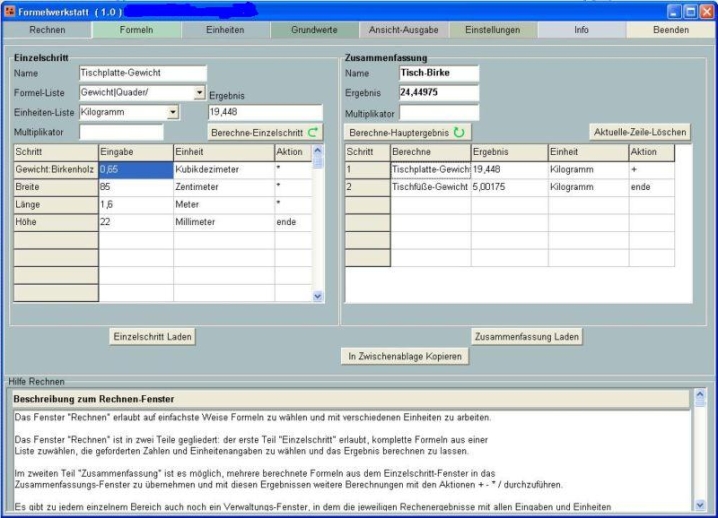Open the Formel-Liste dropdown
The width and height of the screenshot is (718, 518).
click(200, 93)
